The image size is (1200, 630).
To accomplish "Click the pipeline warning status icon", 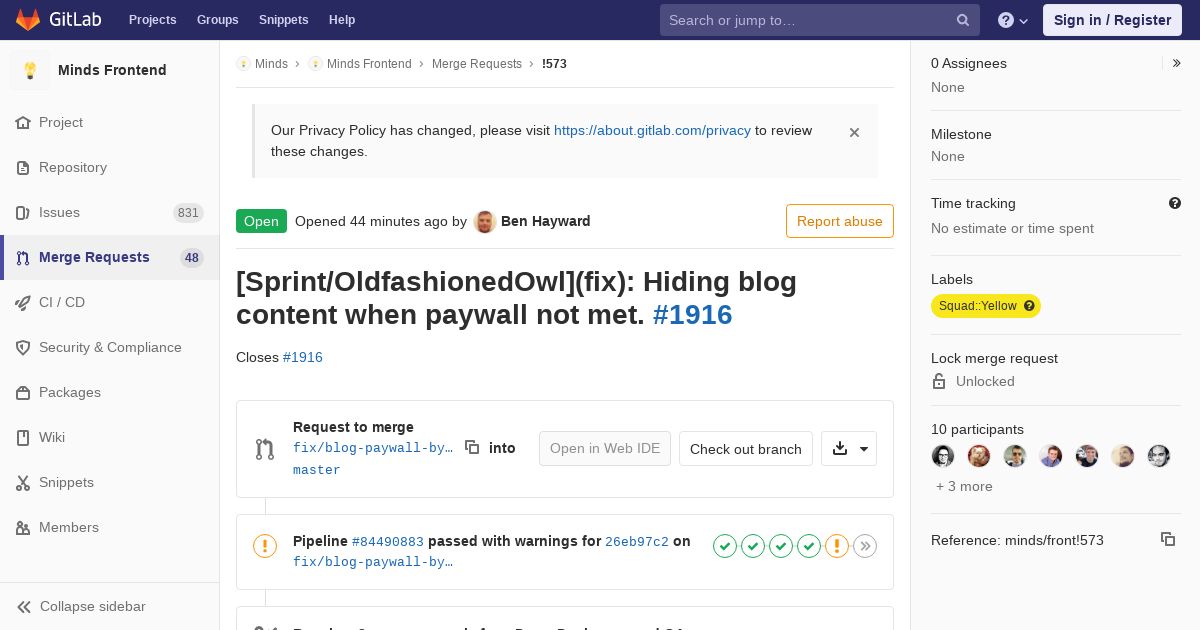I will [x=265, y=545].
